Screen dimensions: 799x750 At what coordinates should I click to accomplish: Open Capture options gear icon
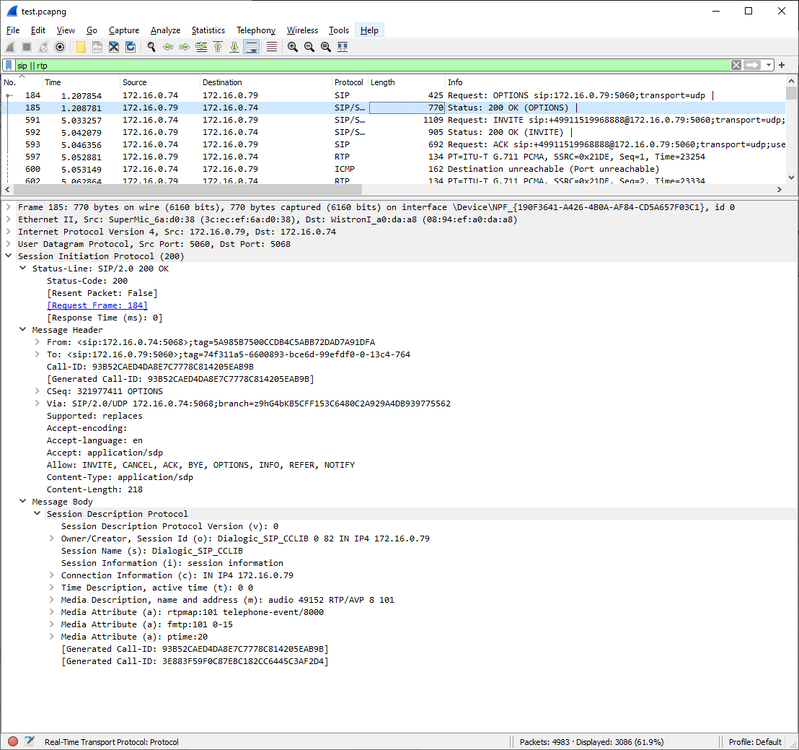tap(60, 47)
